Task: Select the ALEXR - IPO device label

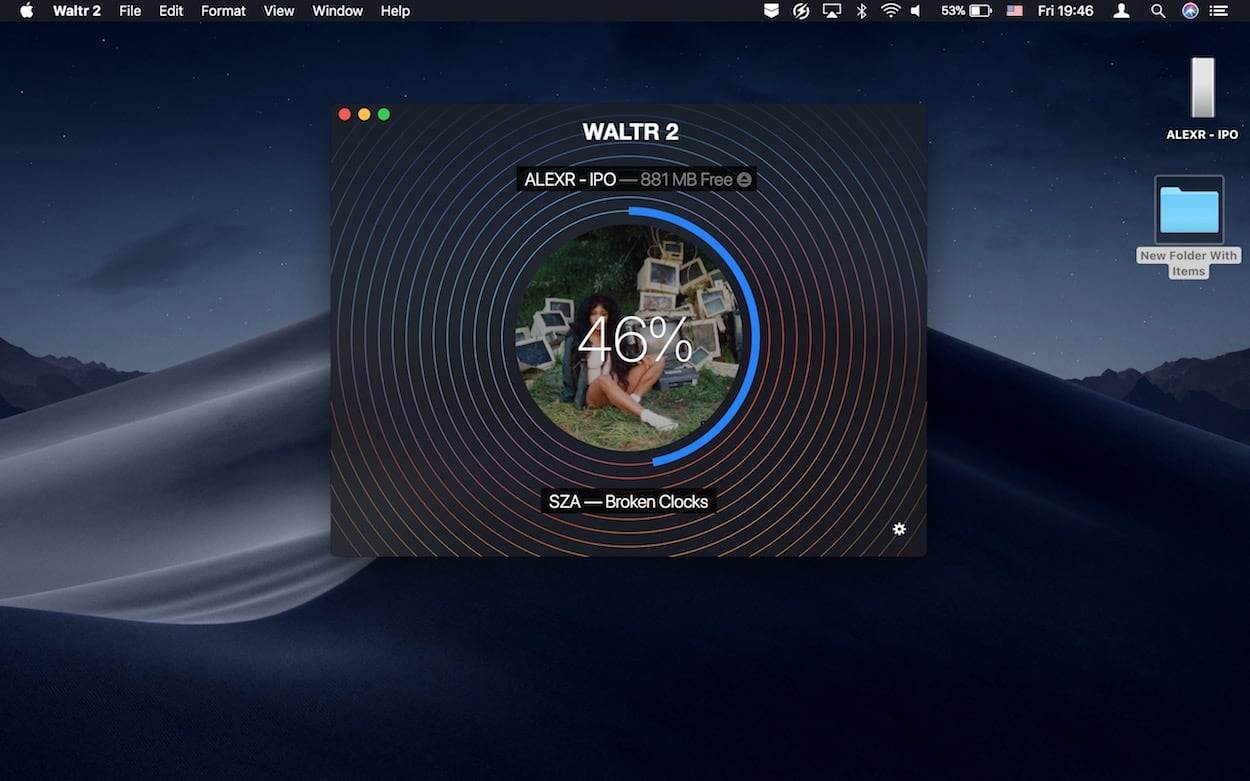Action: pos(570,180)
